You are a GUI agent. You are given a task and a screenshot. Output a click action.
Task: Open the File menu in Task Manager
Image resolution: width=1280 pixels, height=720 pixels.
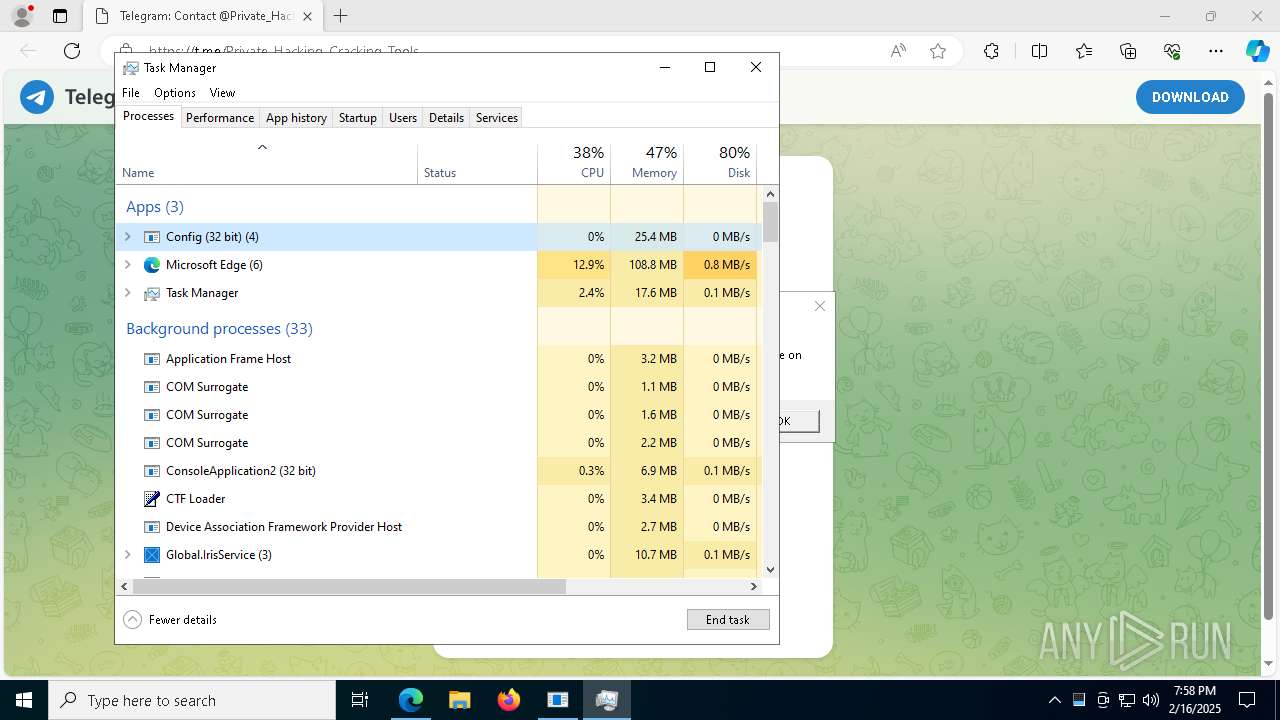tap(131, 93)
